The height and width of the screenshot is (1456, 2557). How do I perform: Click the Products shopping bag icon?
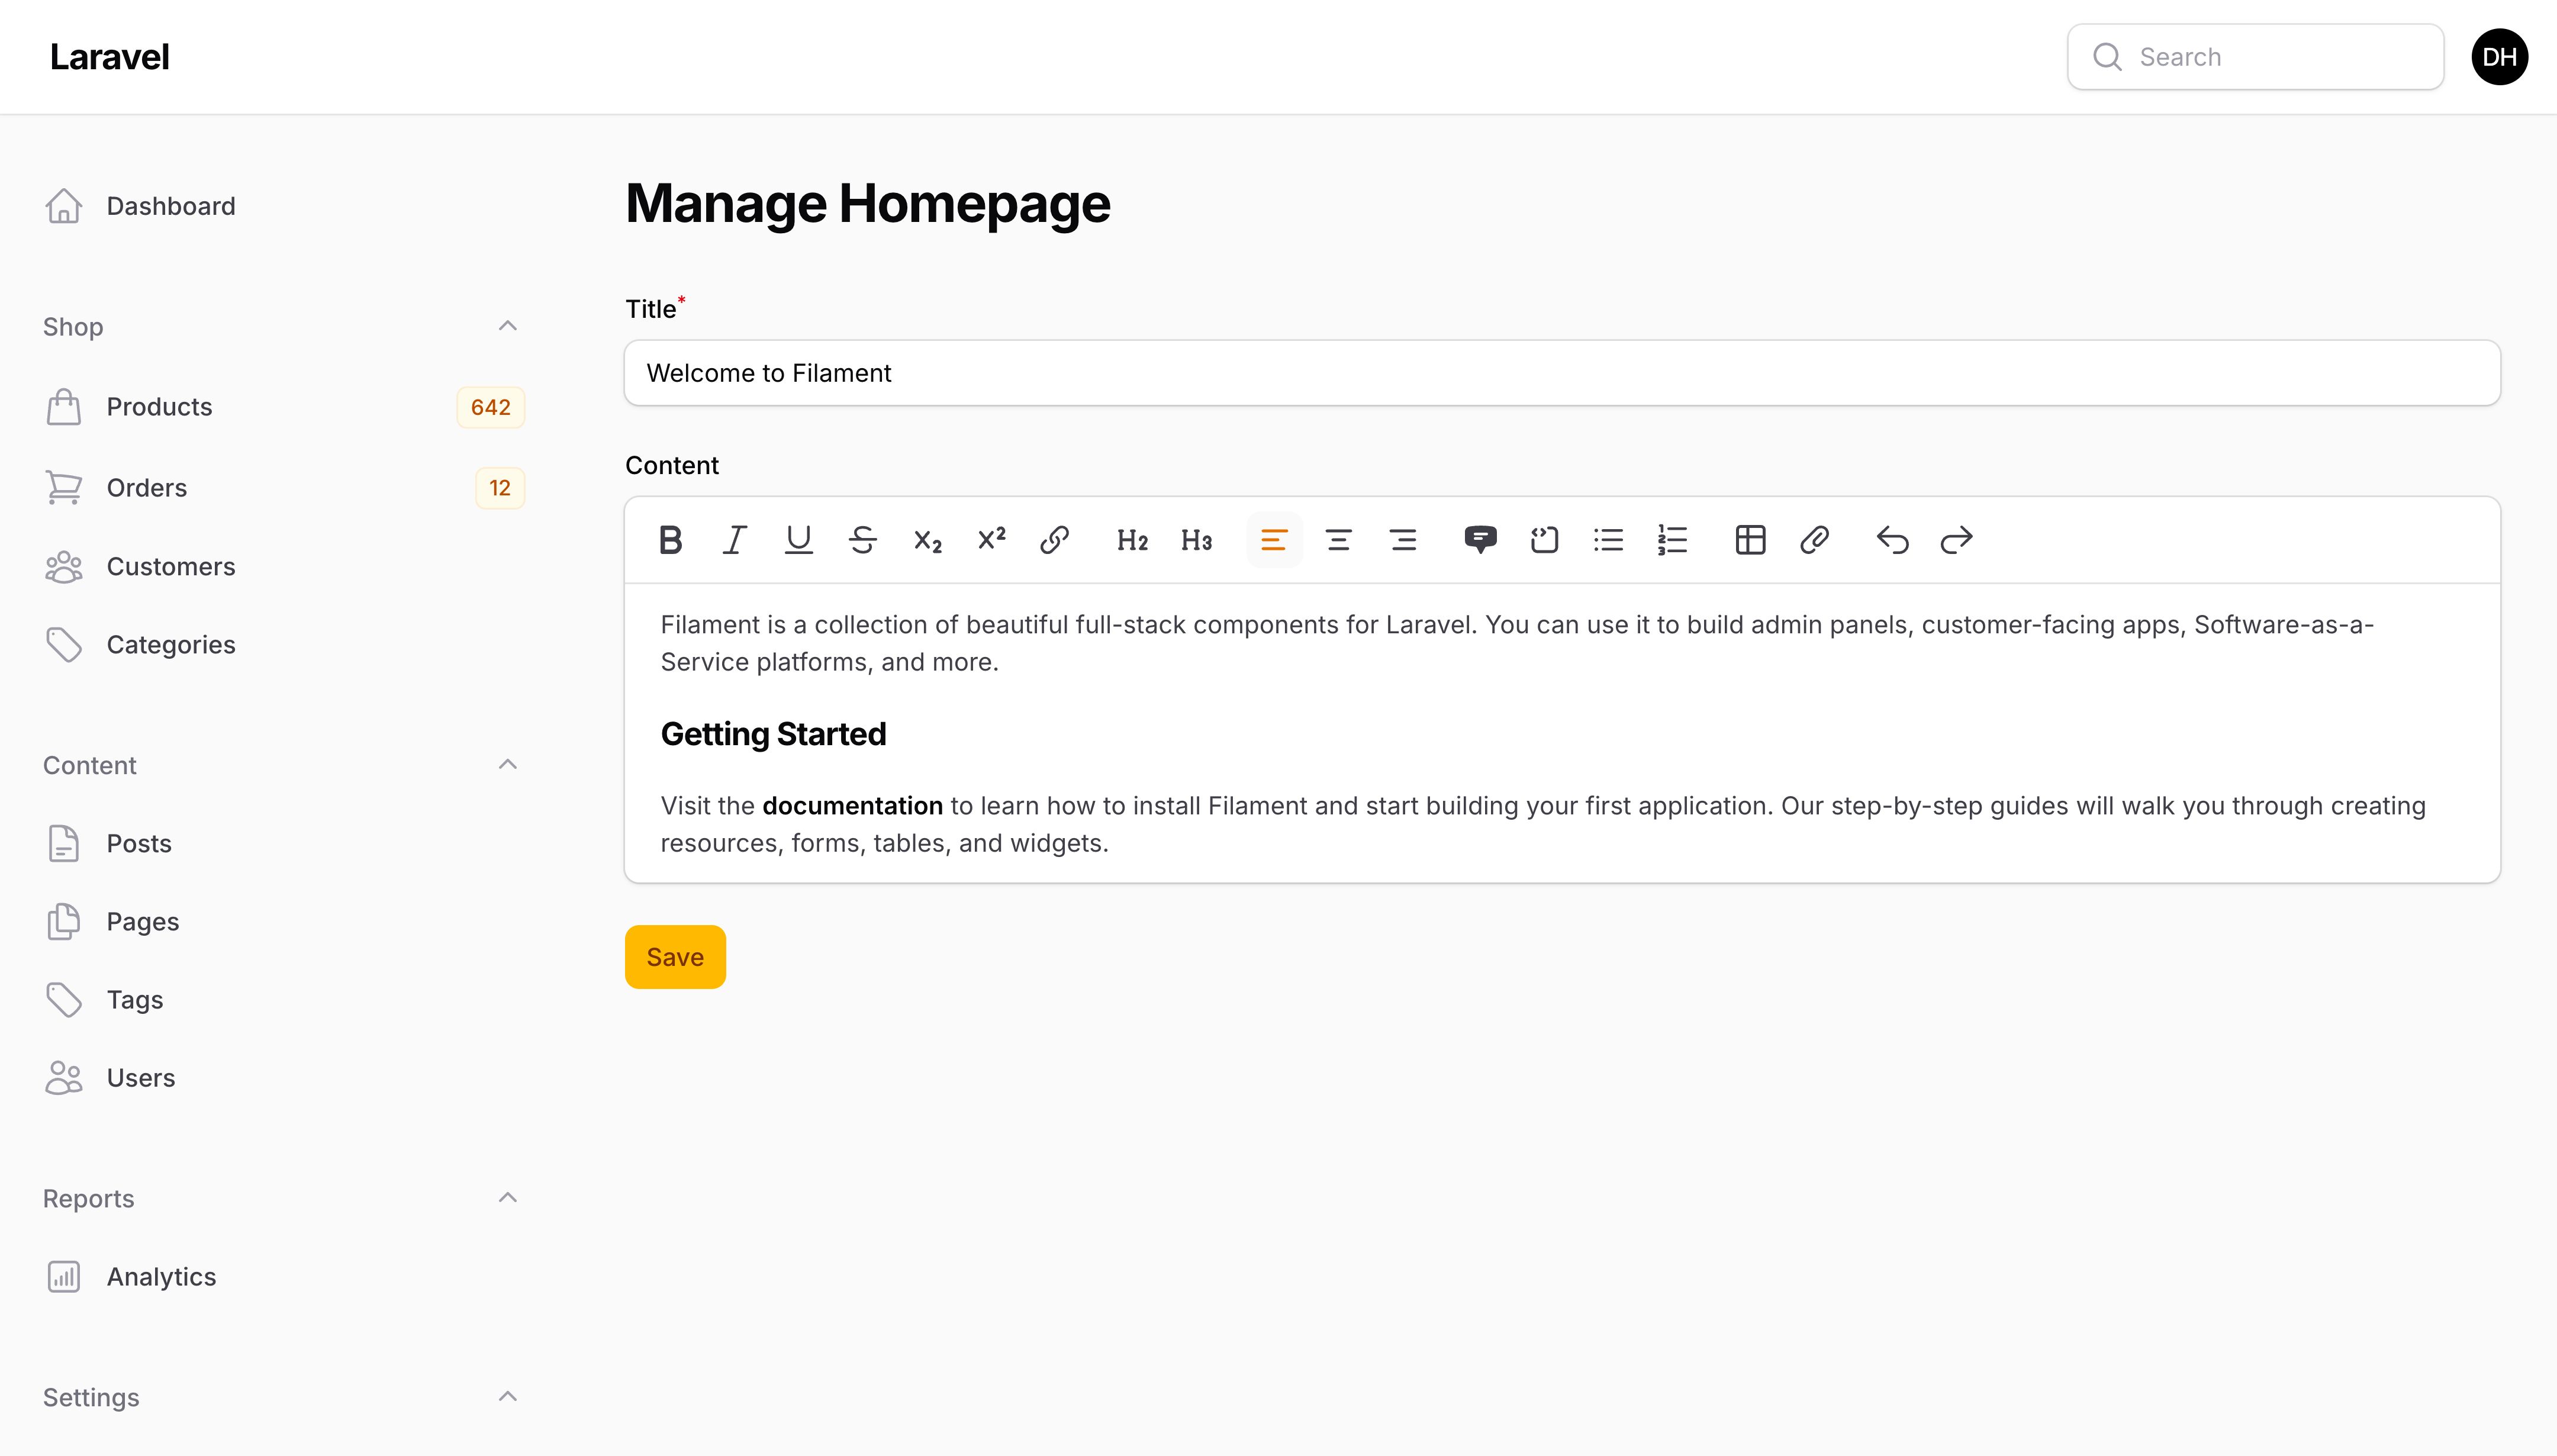point(63,407)
